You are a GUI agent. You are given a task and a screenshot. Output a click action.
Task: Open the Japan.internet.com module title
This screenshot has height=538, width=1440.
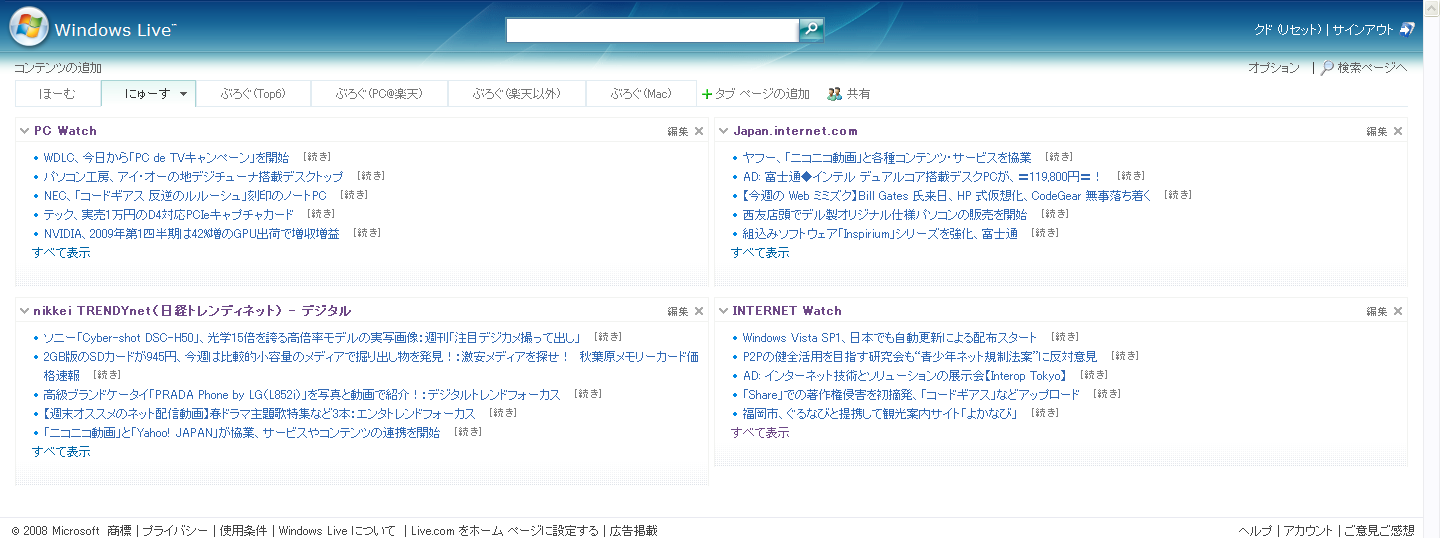point(795,131)
